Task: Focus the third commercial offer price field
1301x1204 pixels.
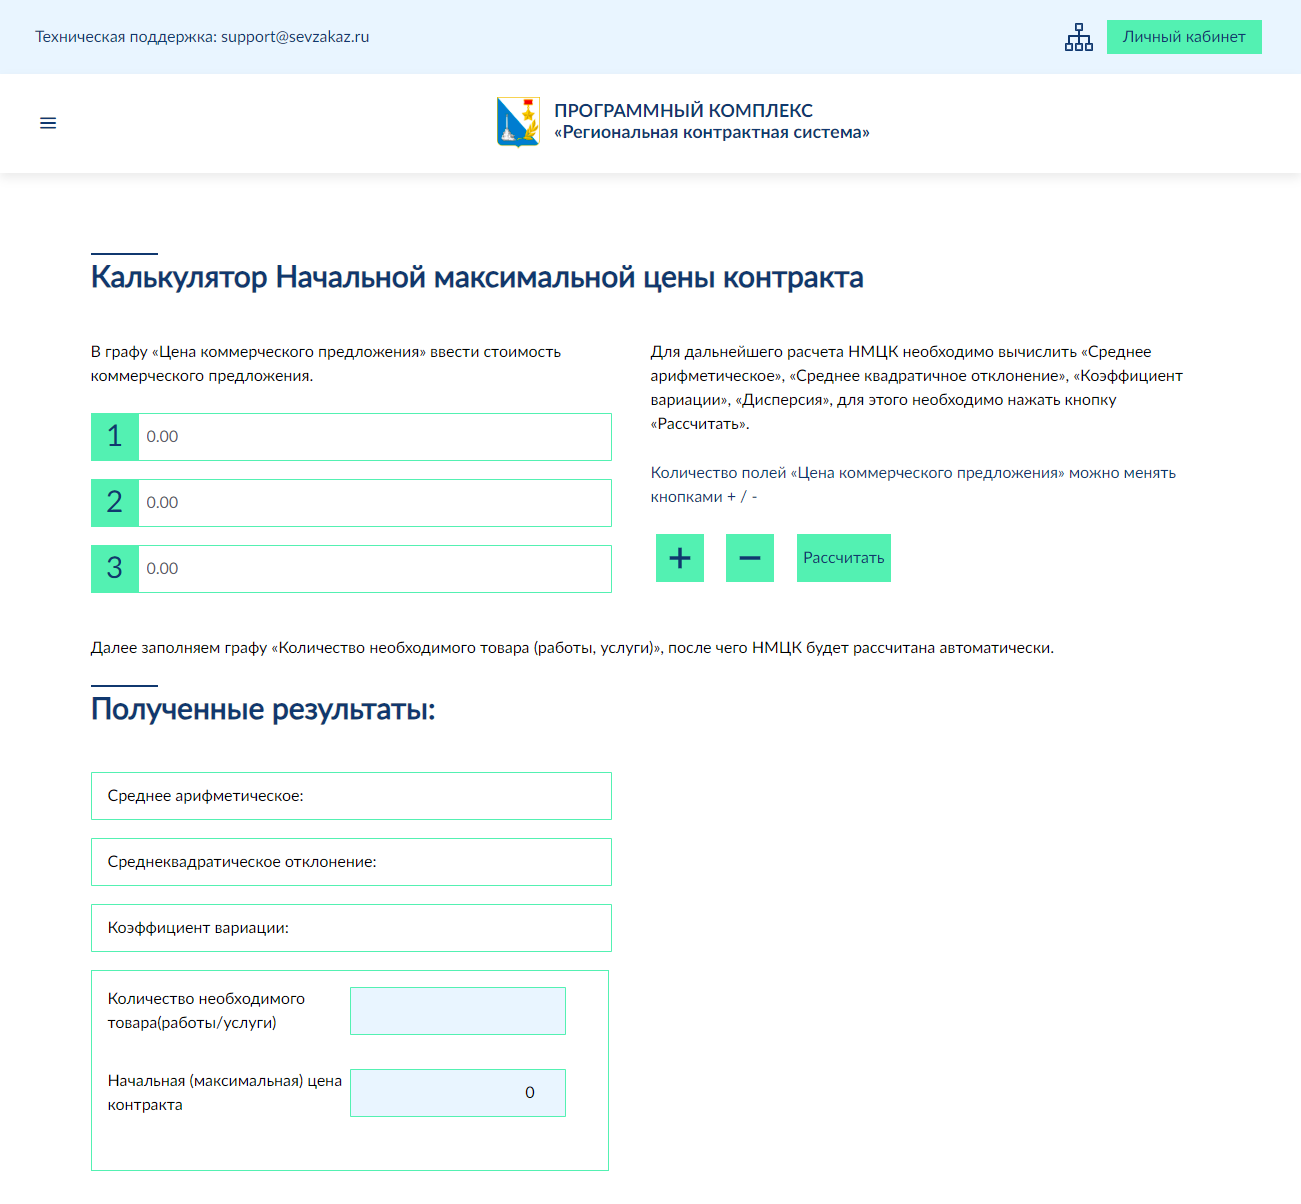Action: pyautogui.click(x=374, y=569)
